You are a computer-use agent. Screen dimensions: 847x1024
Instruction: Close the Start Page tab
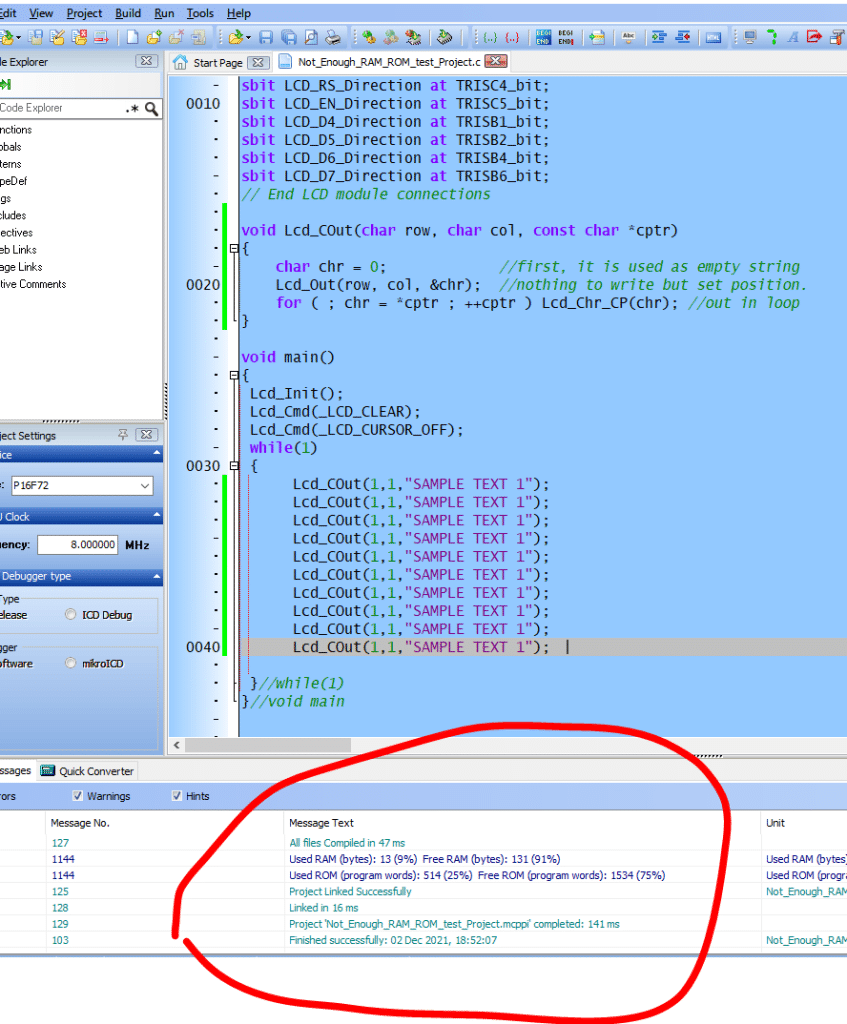(259, 63)
